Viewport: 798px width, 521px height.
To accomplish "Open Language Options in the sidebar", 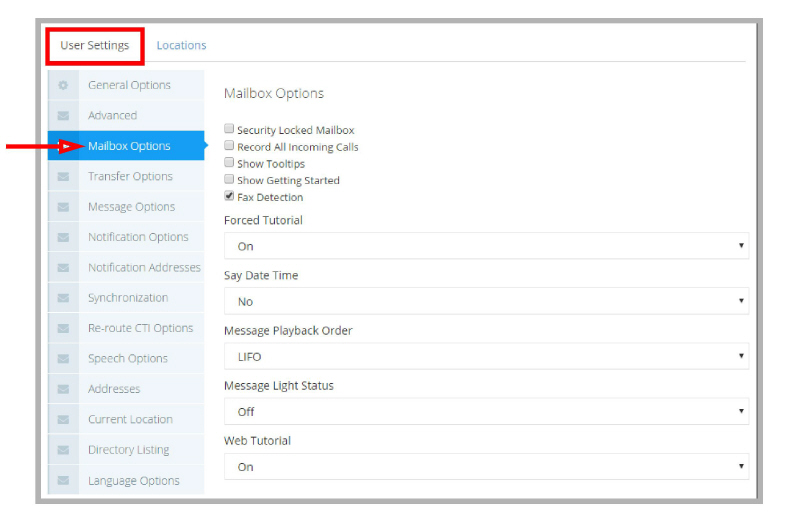I will tap(126, 480).
